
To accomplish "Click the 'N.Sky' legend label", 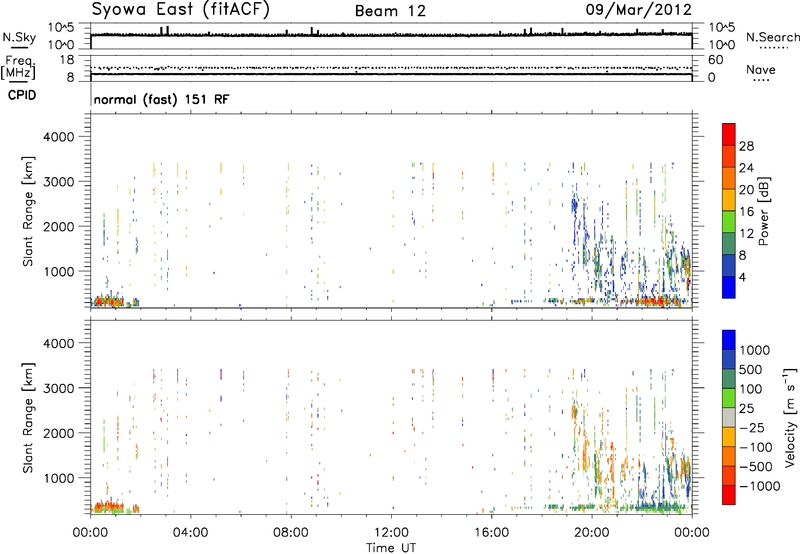I will [19, 37].
